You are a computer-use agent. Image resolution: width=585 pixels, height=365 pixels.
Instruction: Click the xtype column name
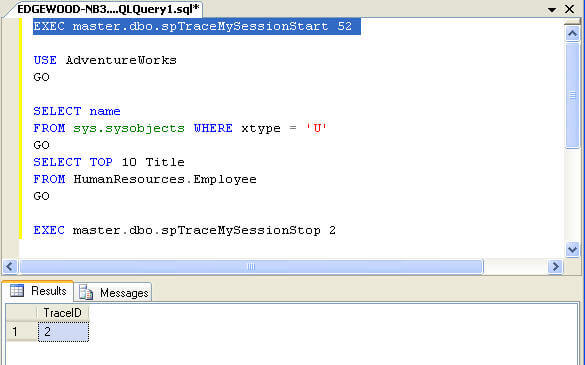pos(261,129)
